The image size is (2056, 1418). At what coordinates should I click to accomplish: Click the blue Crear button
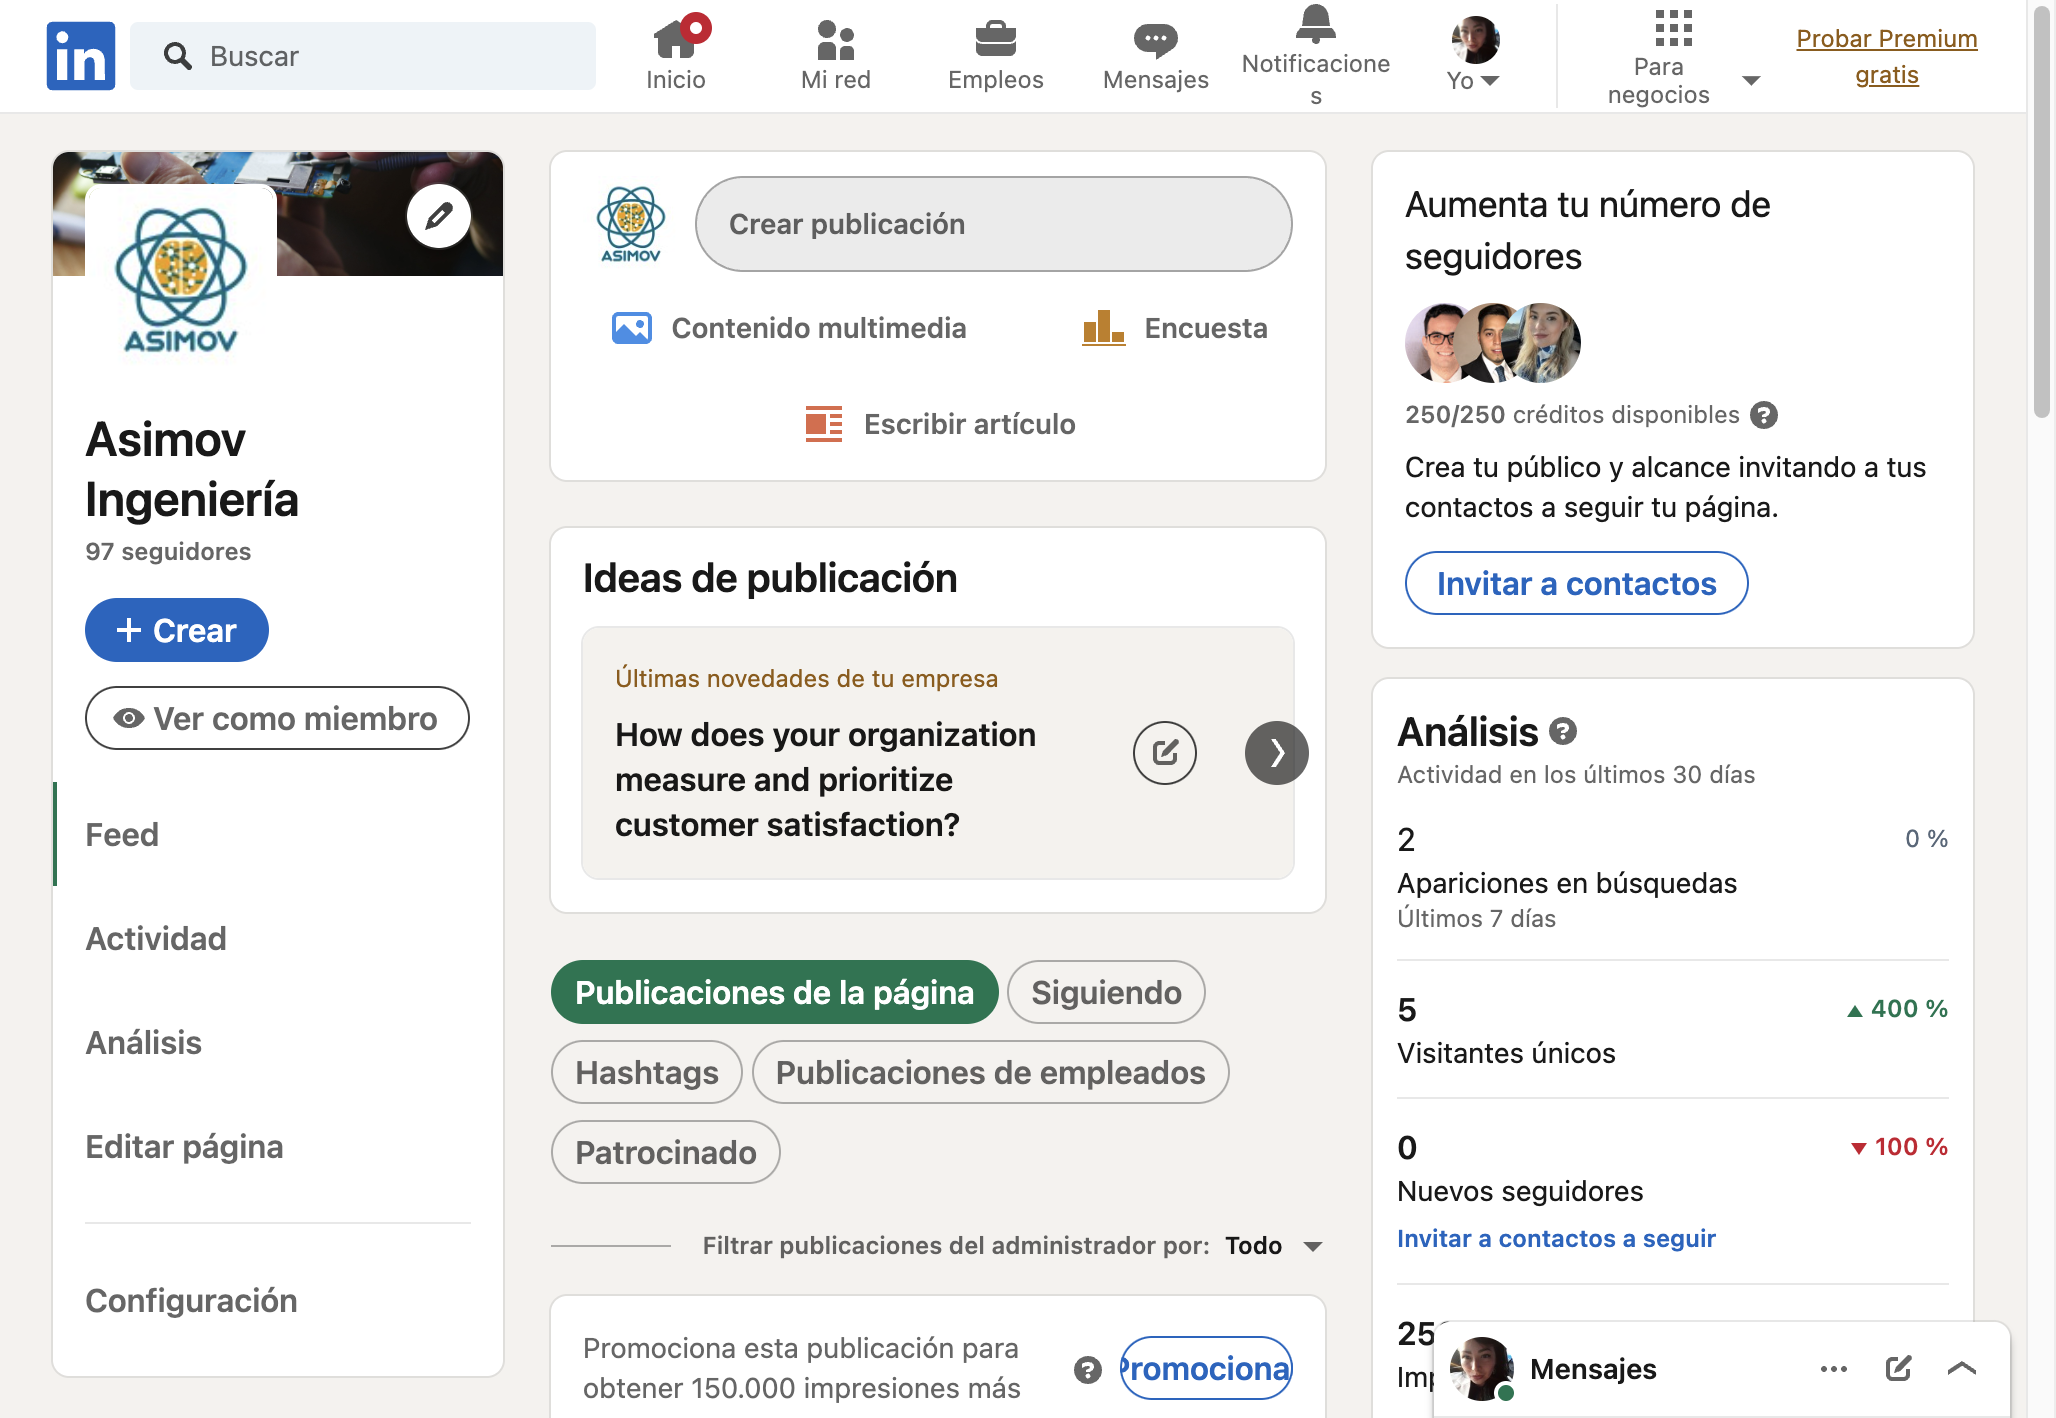(x=177, y=630)
